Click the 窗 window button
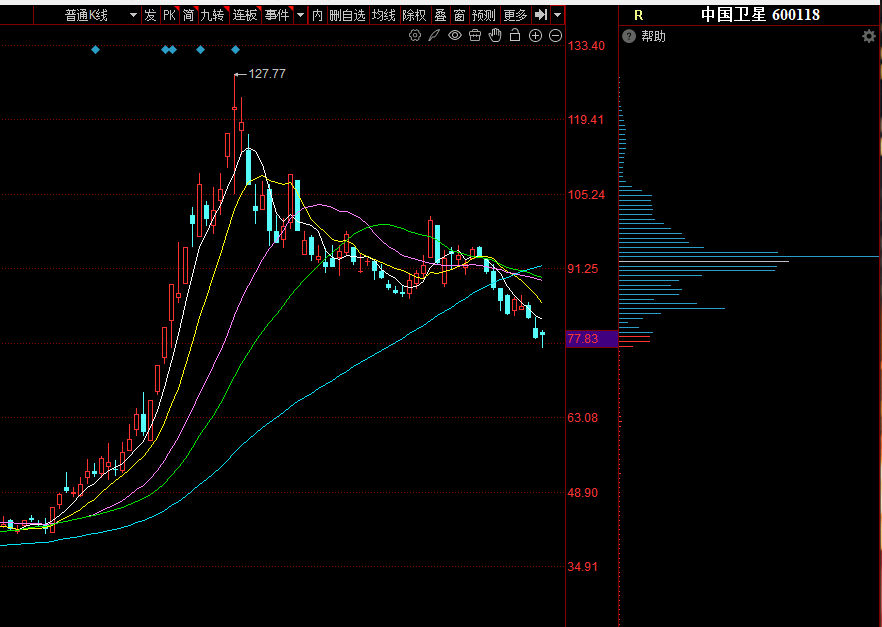Image resolution: width=882 pixels, height=627 pixels. (x=460, y=15)
